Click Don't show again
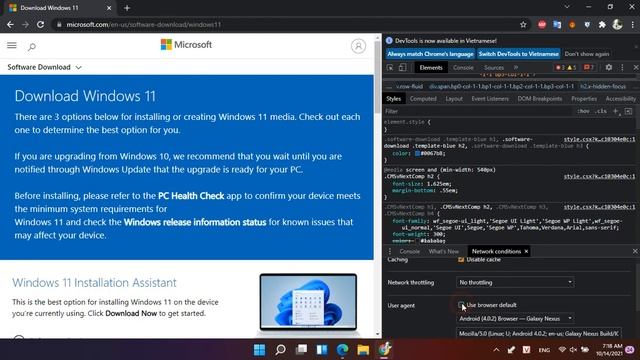 pyautogui.click(x=587, y=54)
